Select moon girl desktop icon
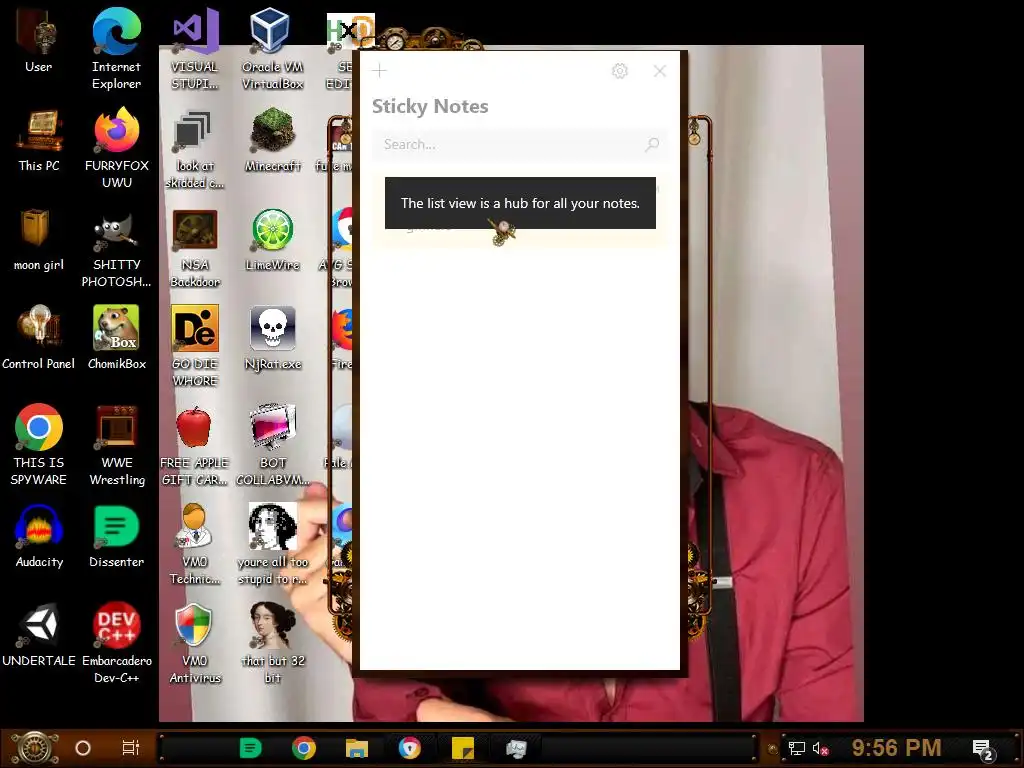Screen dimensions: 1024x768 [x=39, y=240]
